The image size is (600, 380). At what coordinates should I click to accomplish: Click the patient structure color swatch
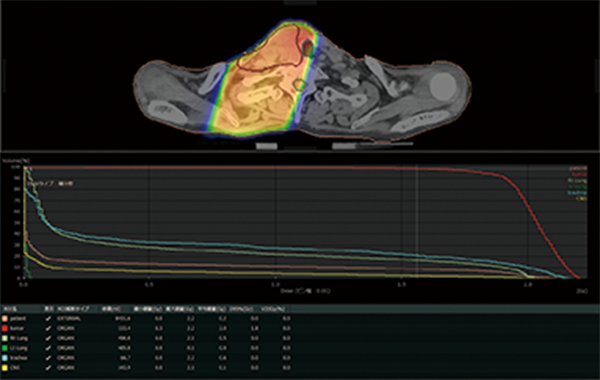5,318
